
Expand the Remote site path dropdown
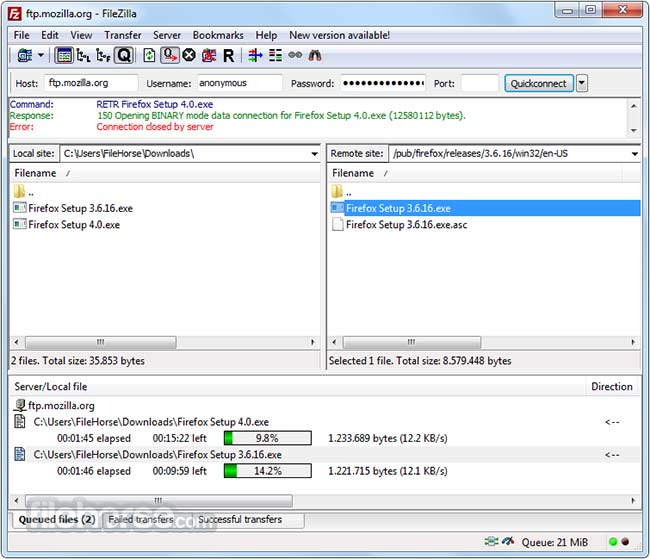click(x=634, y=154)
